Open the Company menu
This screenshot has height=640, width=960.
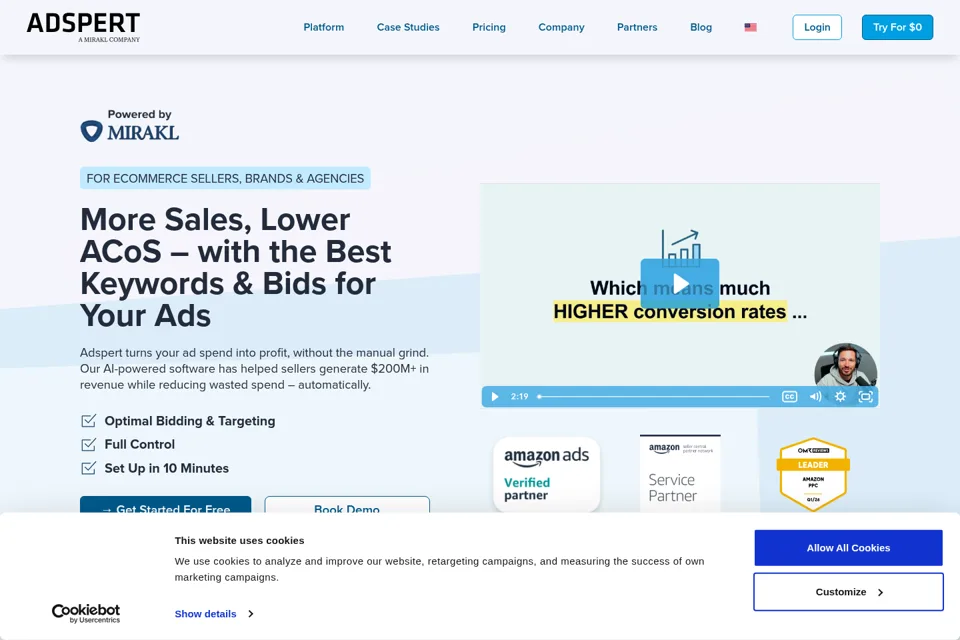[x=561, y=27]
